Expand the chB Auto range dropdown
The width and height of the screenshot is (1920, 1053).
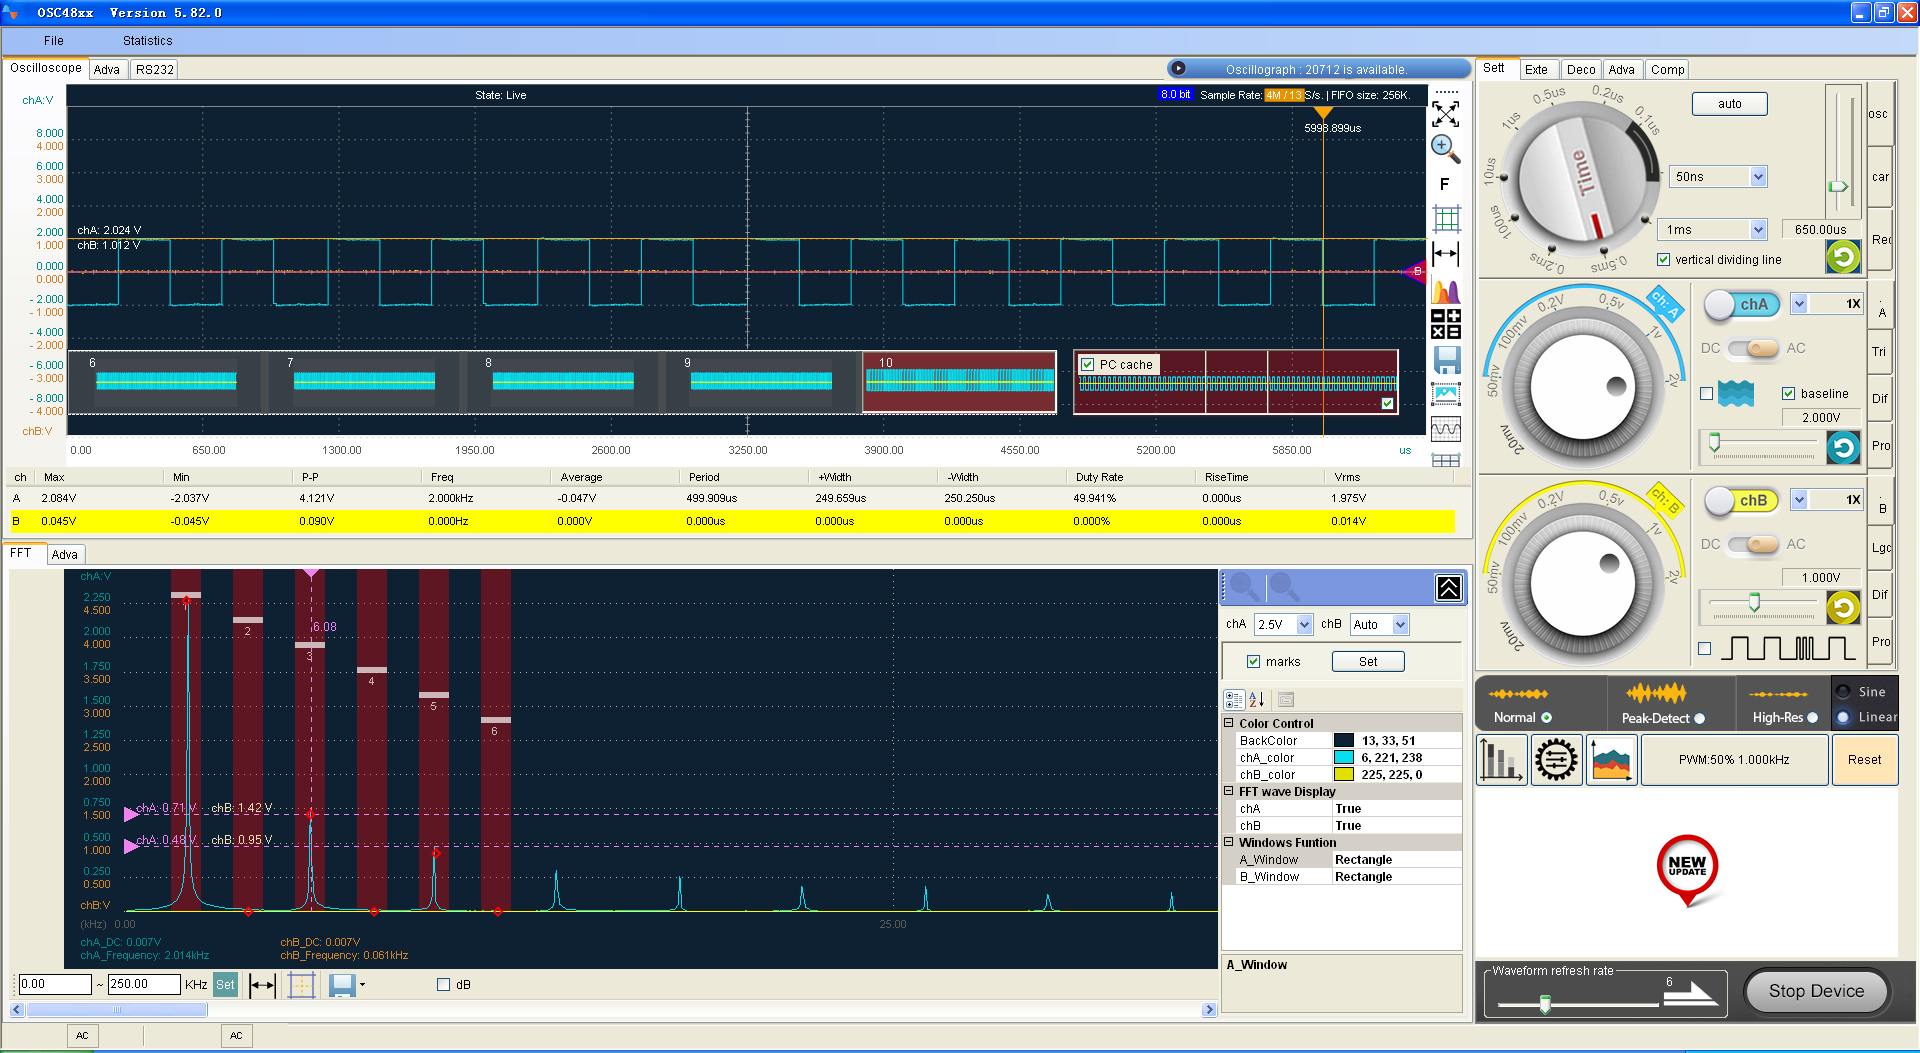point(1400,625)
